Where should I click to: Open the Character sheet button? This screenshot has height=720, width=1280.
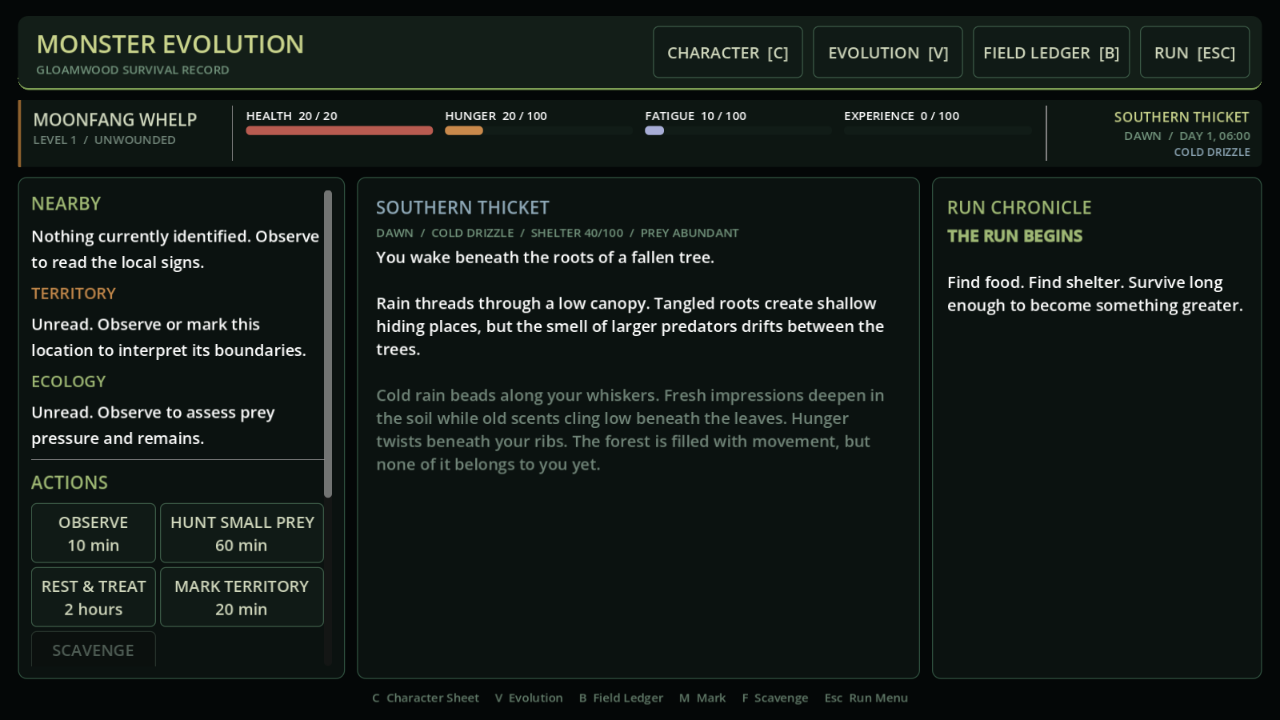[x=728, y=52]
